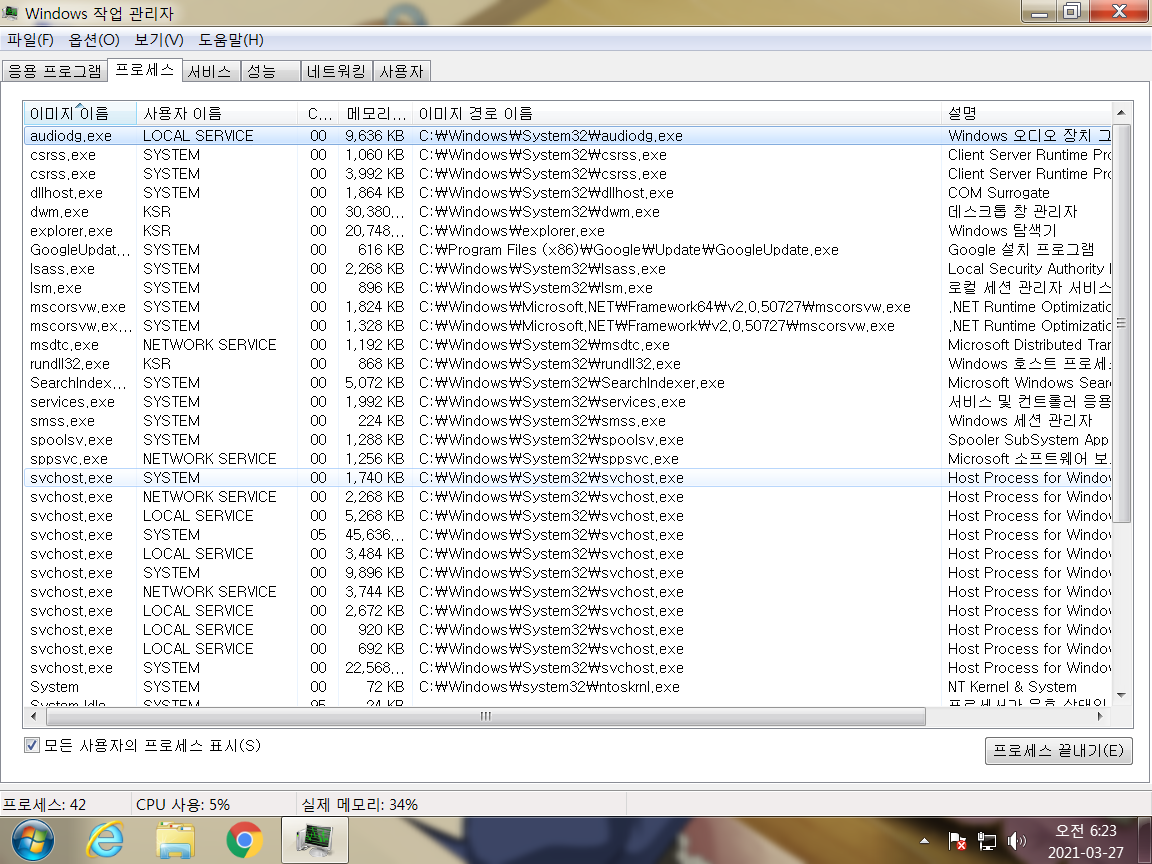Click the horizontal scrollbar thumb
Viewport: 1152px width, 864px height.
[x=485, y=716]
